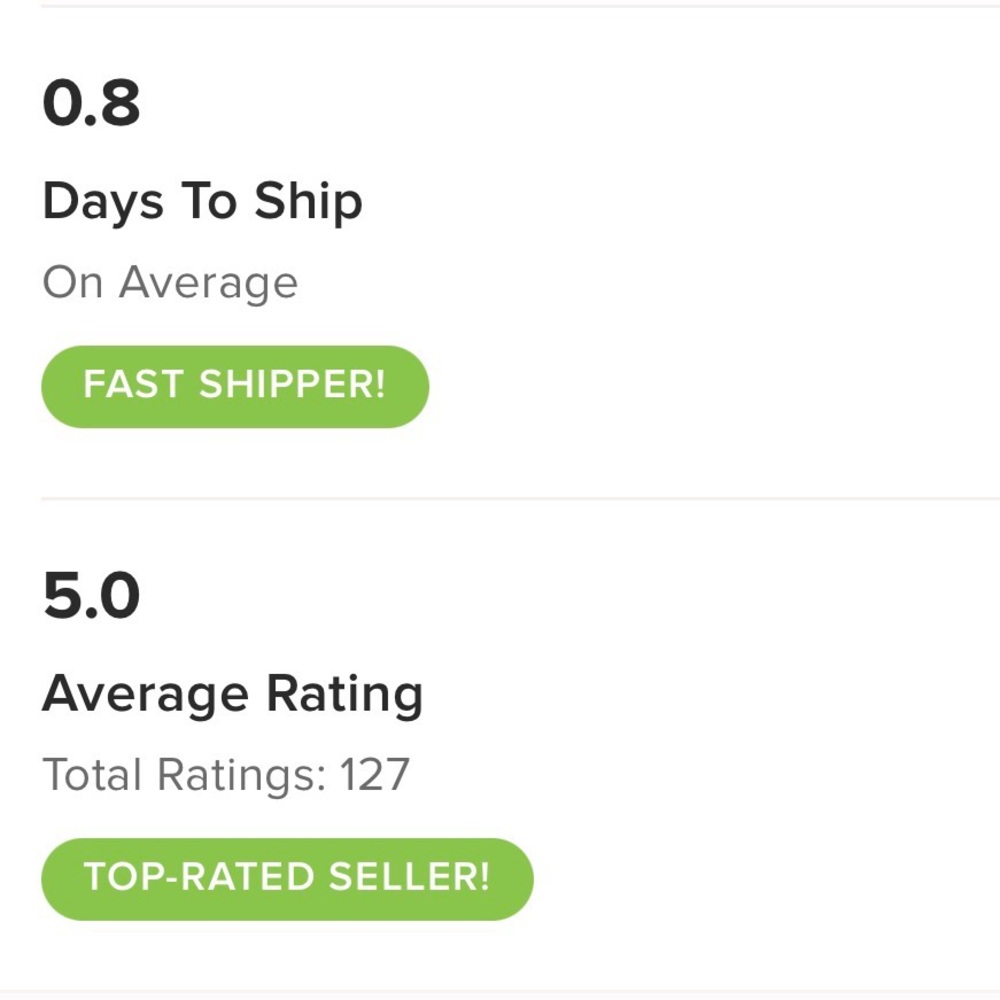Screen dimensions: 1000x1000
Task: Click the divider between the two sections
Action: click(x=520, y=498)
